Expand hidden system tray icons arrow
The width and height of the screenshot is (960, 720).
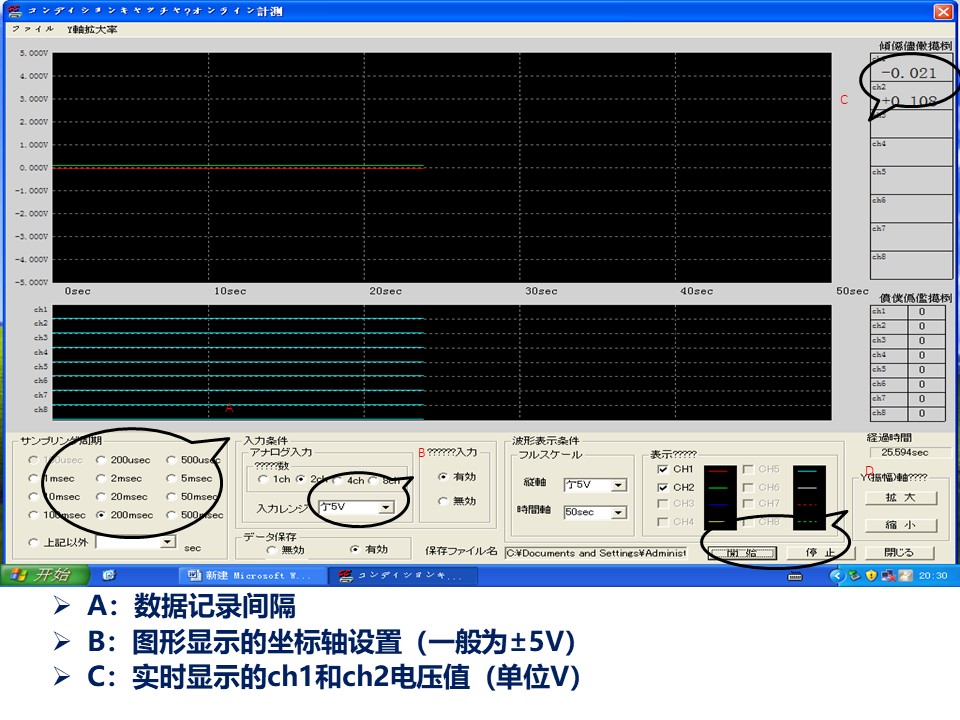(836, 576)
